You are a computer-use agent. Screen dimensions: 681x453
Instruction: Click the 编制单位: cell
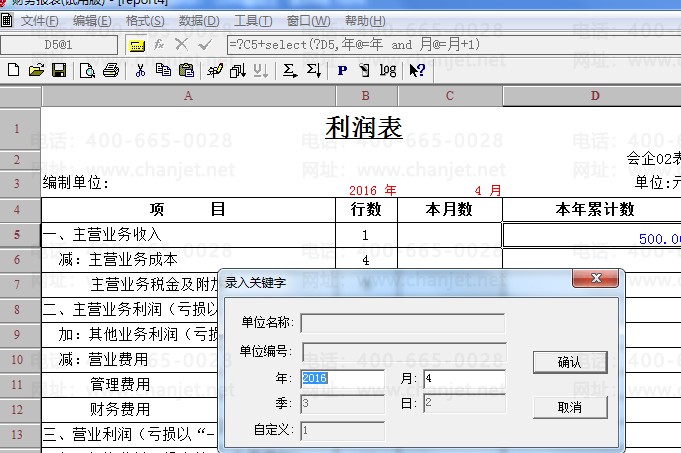pos(76,183)
